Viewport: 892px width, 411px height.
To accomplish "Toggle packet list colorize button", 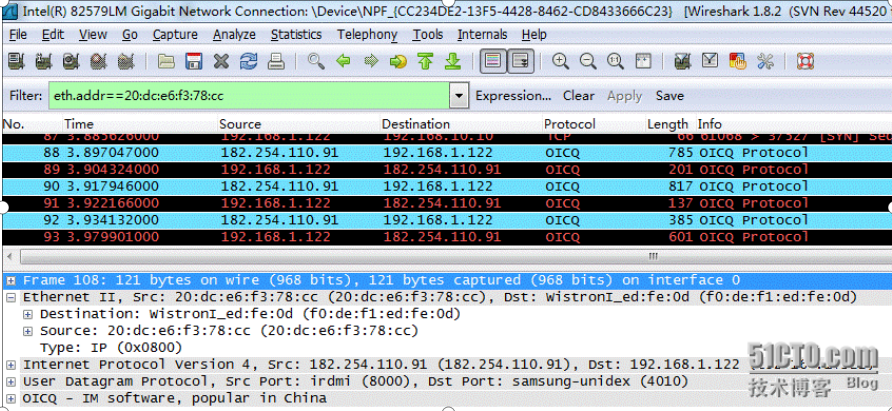I will click(x=493, y=61).
